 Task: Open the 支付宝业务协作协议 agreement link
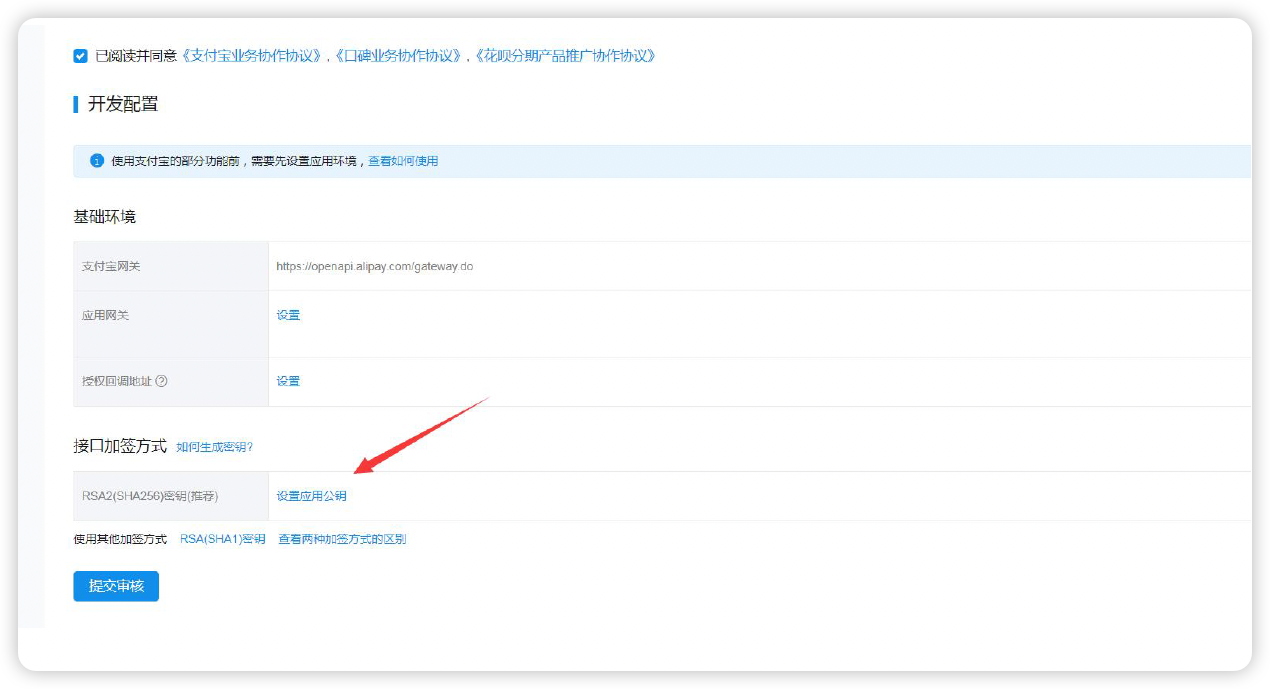253,56
